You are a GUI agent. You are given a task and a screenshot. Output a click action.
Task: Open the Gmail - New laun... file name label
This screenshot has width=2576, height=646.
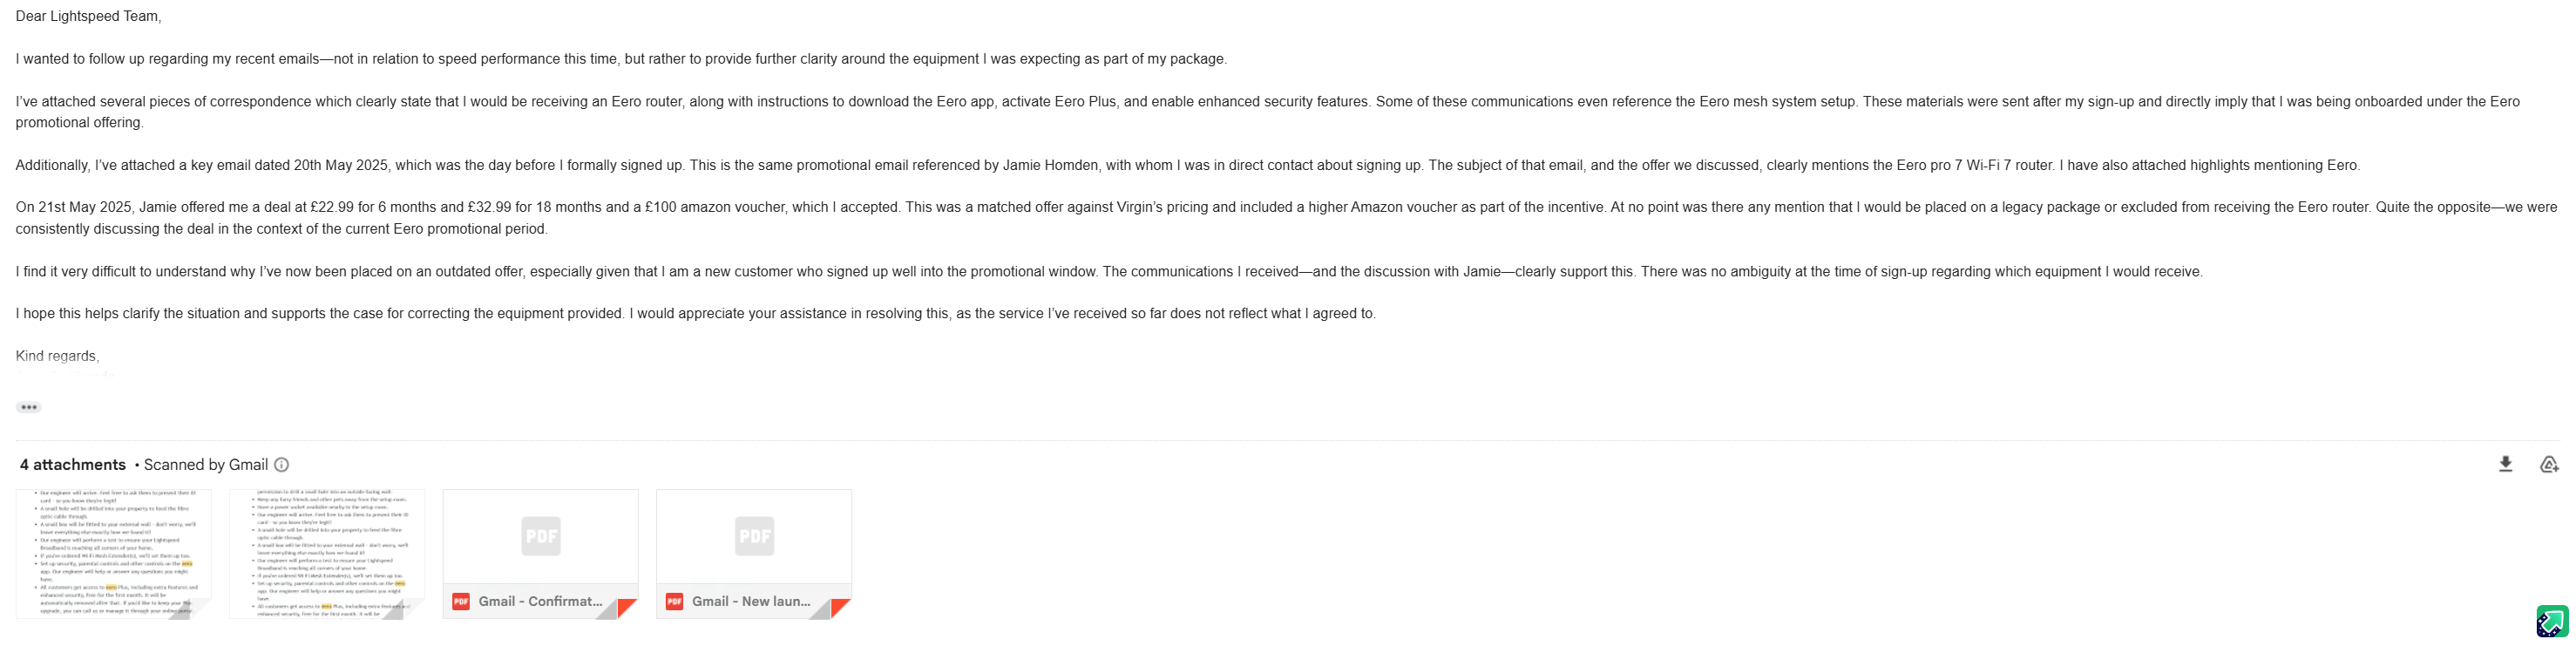[751, 601]
